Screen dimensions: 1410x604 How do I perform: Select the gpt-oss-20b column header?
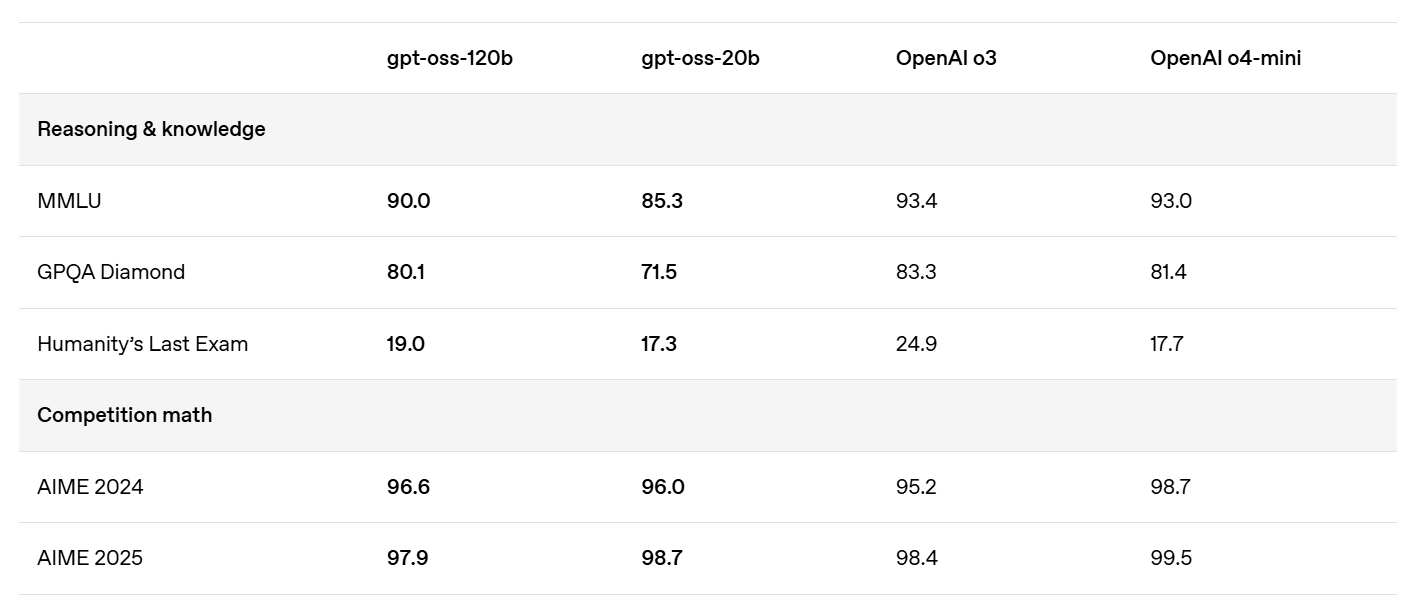coord(700,58)
